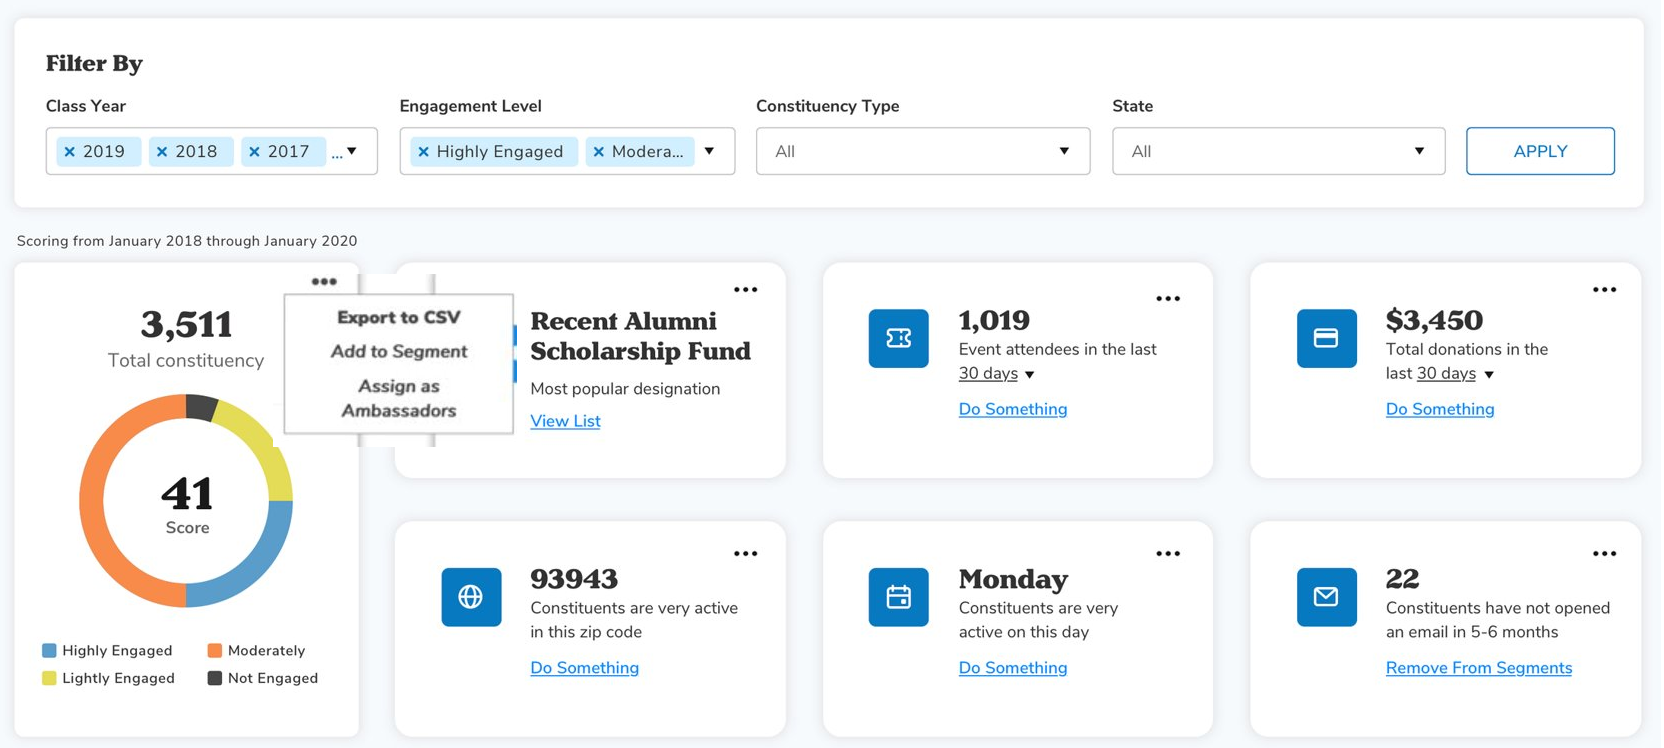Click the event ticket icon
The image size is (1664, 748).
tap(898, 338)
